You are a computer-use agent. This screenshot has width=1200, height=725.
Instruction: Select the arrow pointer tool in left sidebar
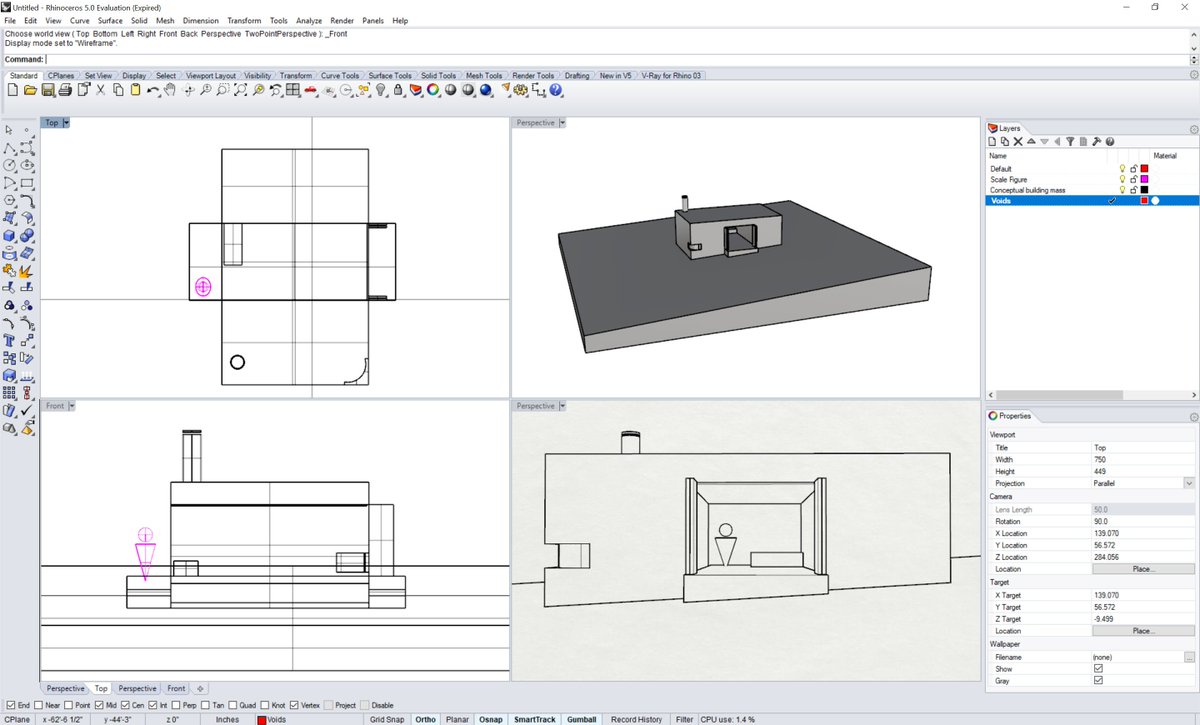point(10,129)
